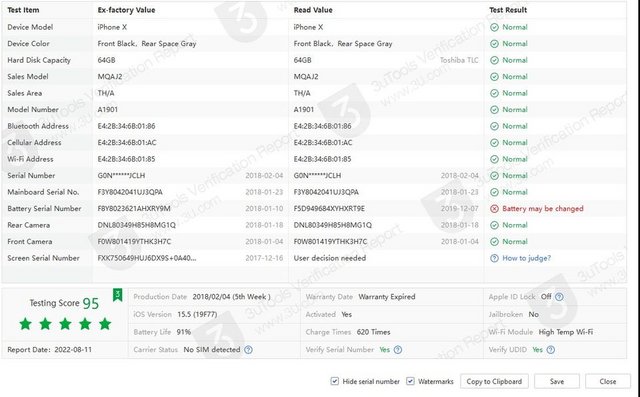Click the ex-factory serial number G0N******JCLH

click(x=121, y=176)
